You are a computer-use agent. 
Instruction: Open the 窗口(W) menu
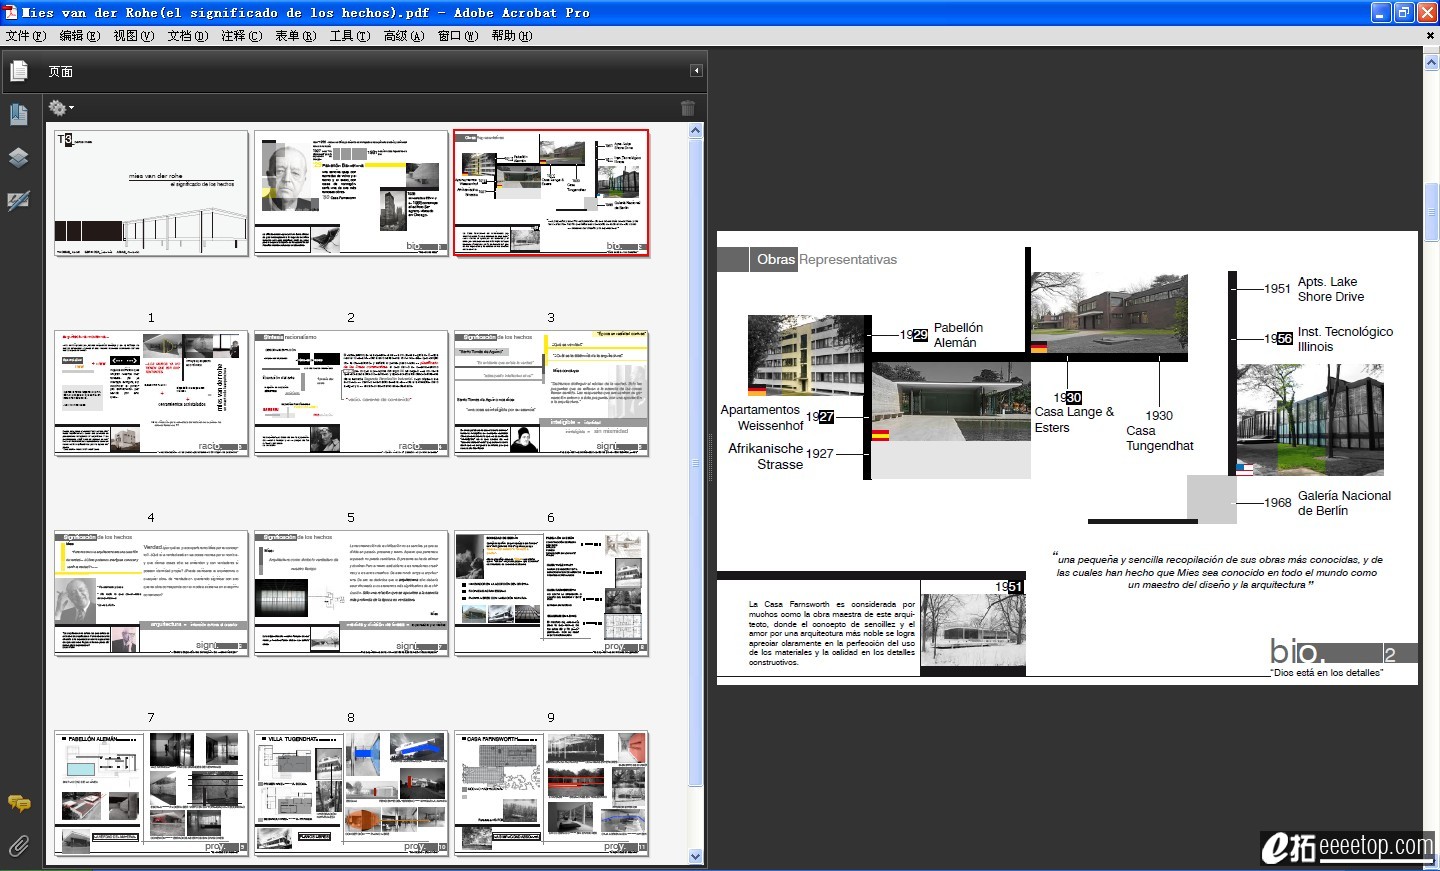[x=458, y=35]
